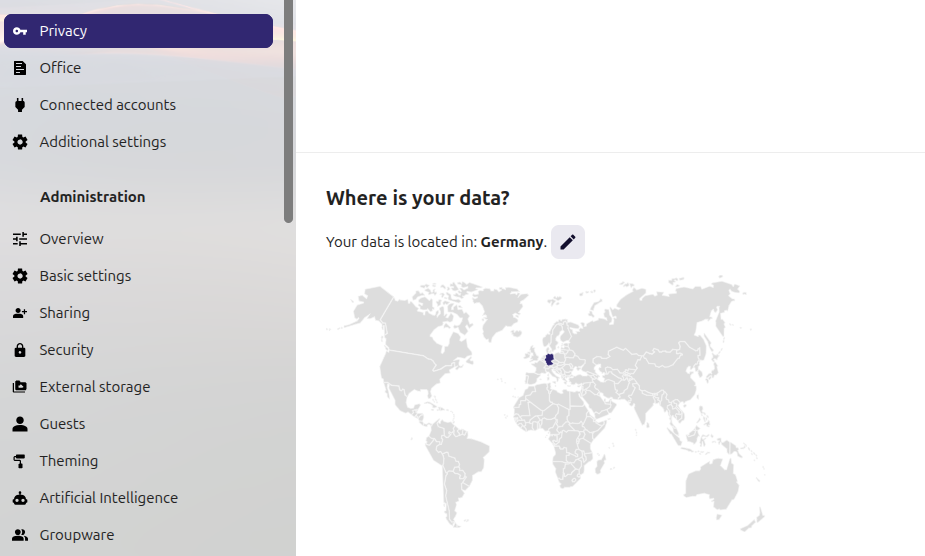Click the gear icon beside Additional settings

coord(20,142)
